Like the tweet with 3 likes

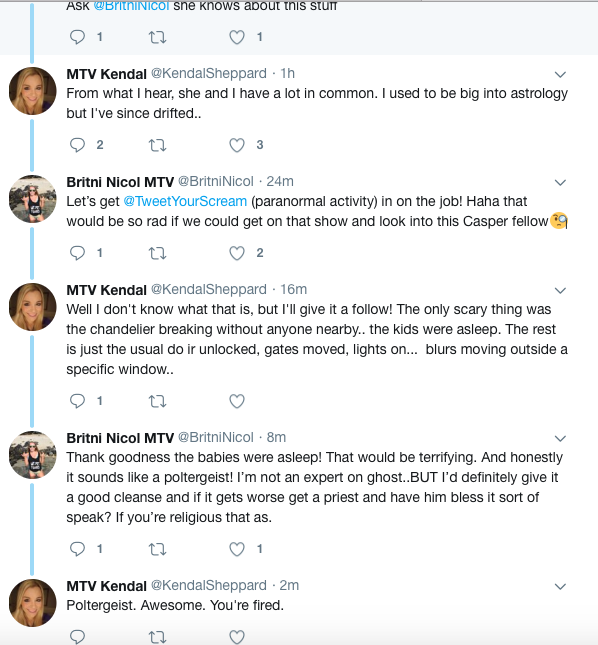[237, 145]
